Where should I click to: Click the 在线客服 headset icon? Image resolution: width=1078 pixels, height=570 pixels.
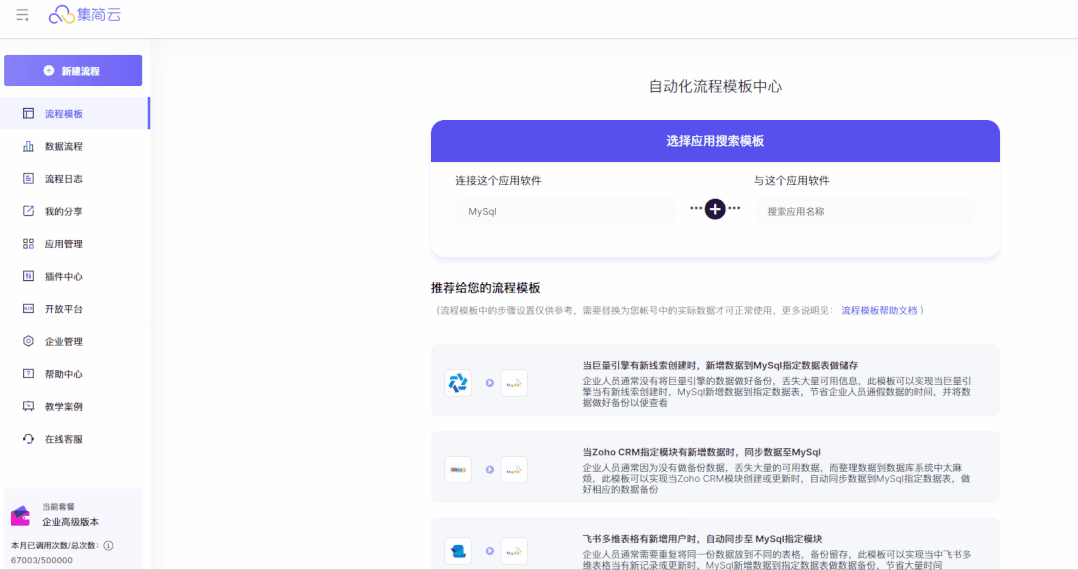(x=28, y=439)
